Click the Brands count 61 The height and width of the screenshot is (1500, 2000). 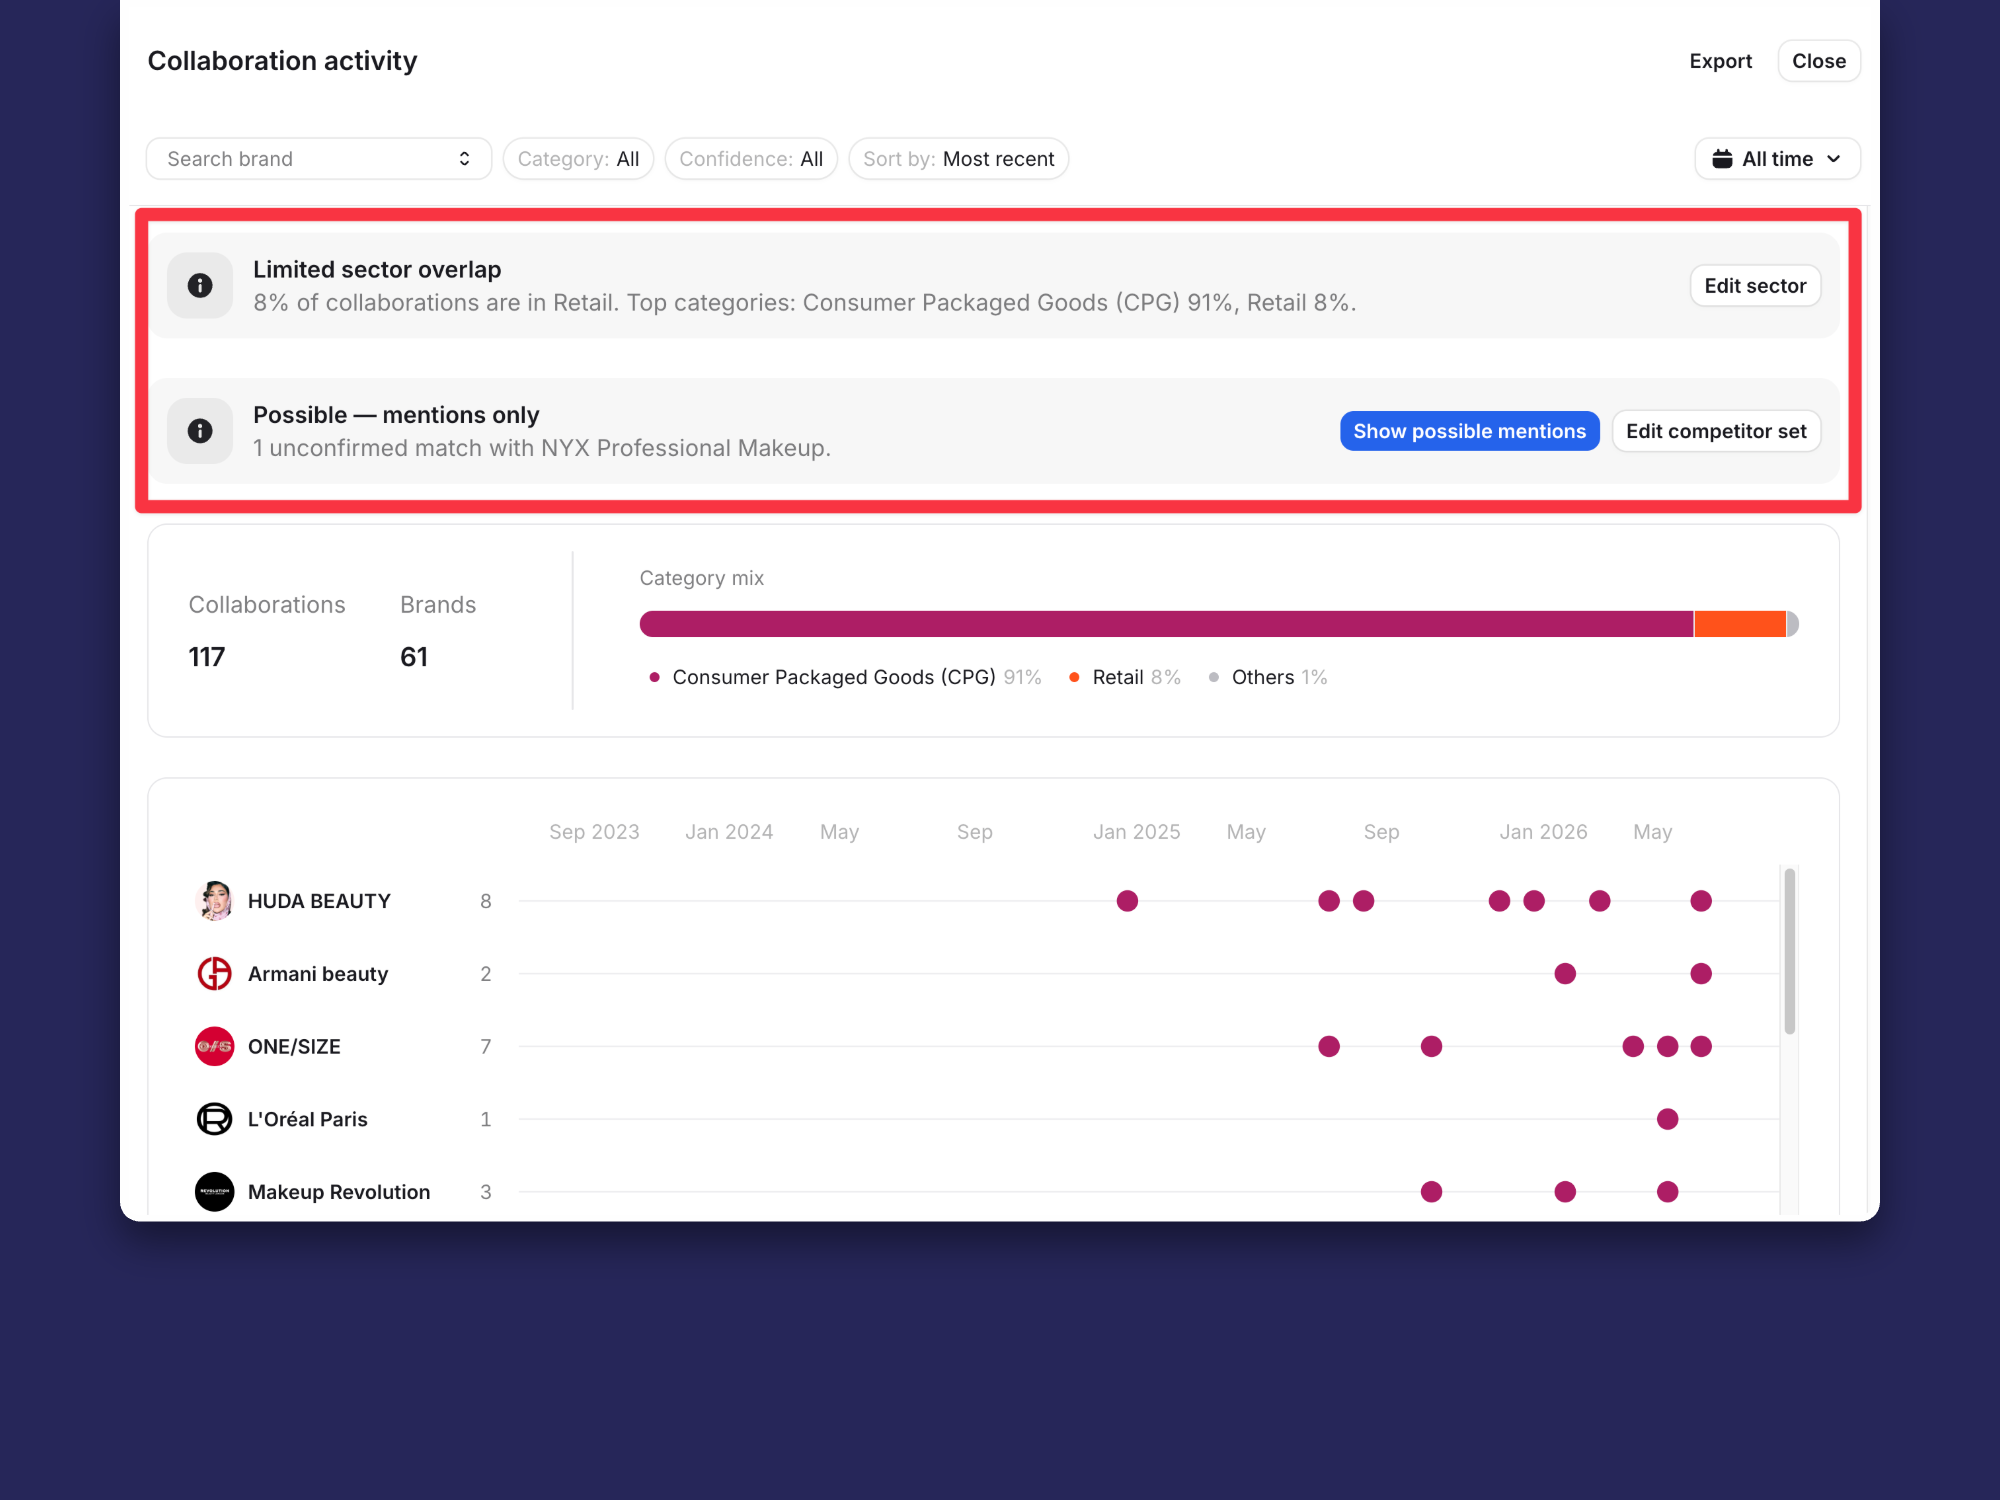414,657
